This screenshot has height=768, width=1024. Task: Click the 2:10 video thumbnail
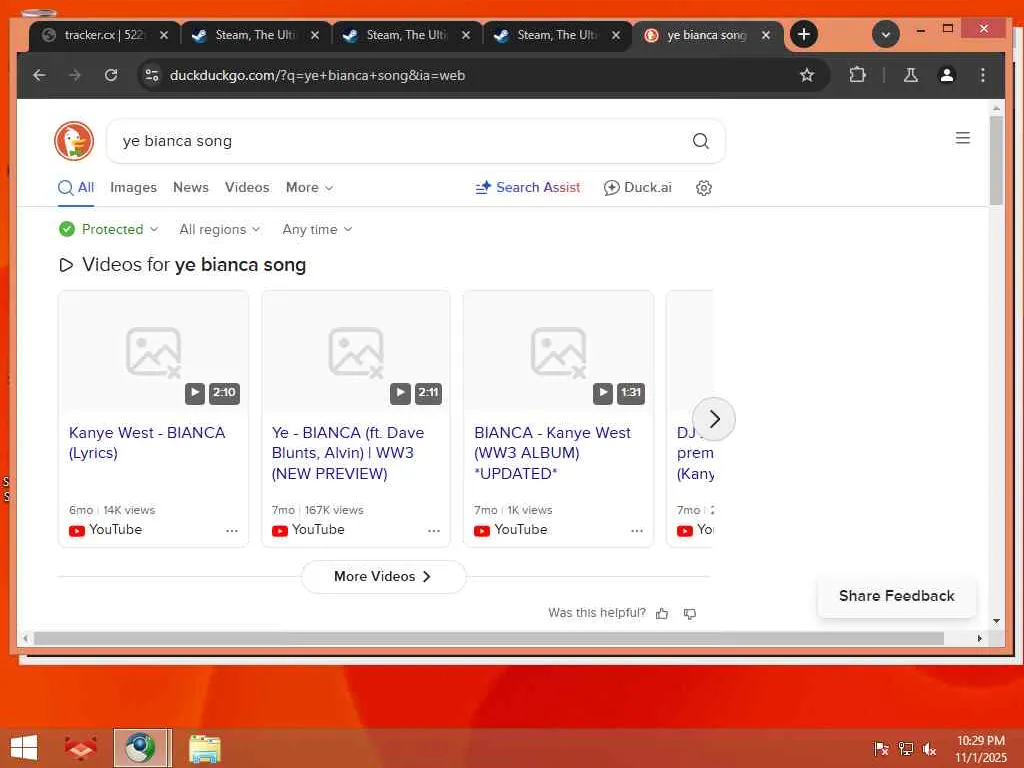153,351
